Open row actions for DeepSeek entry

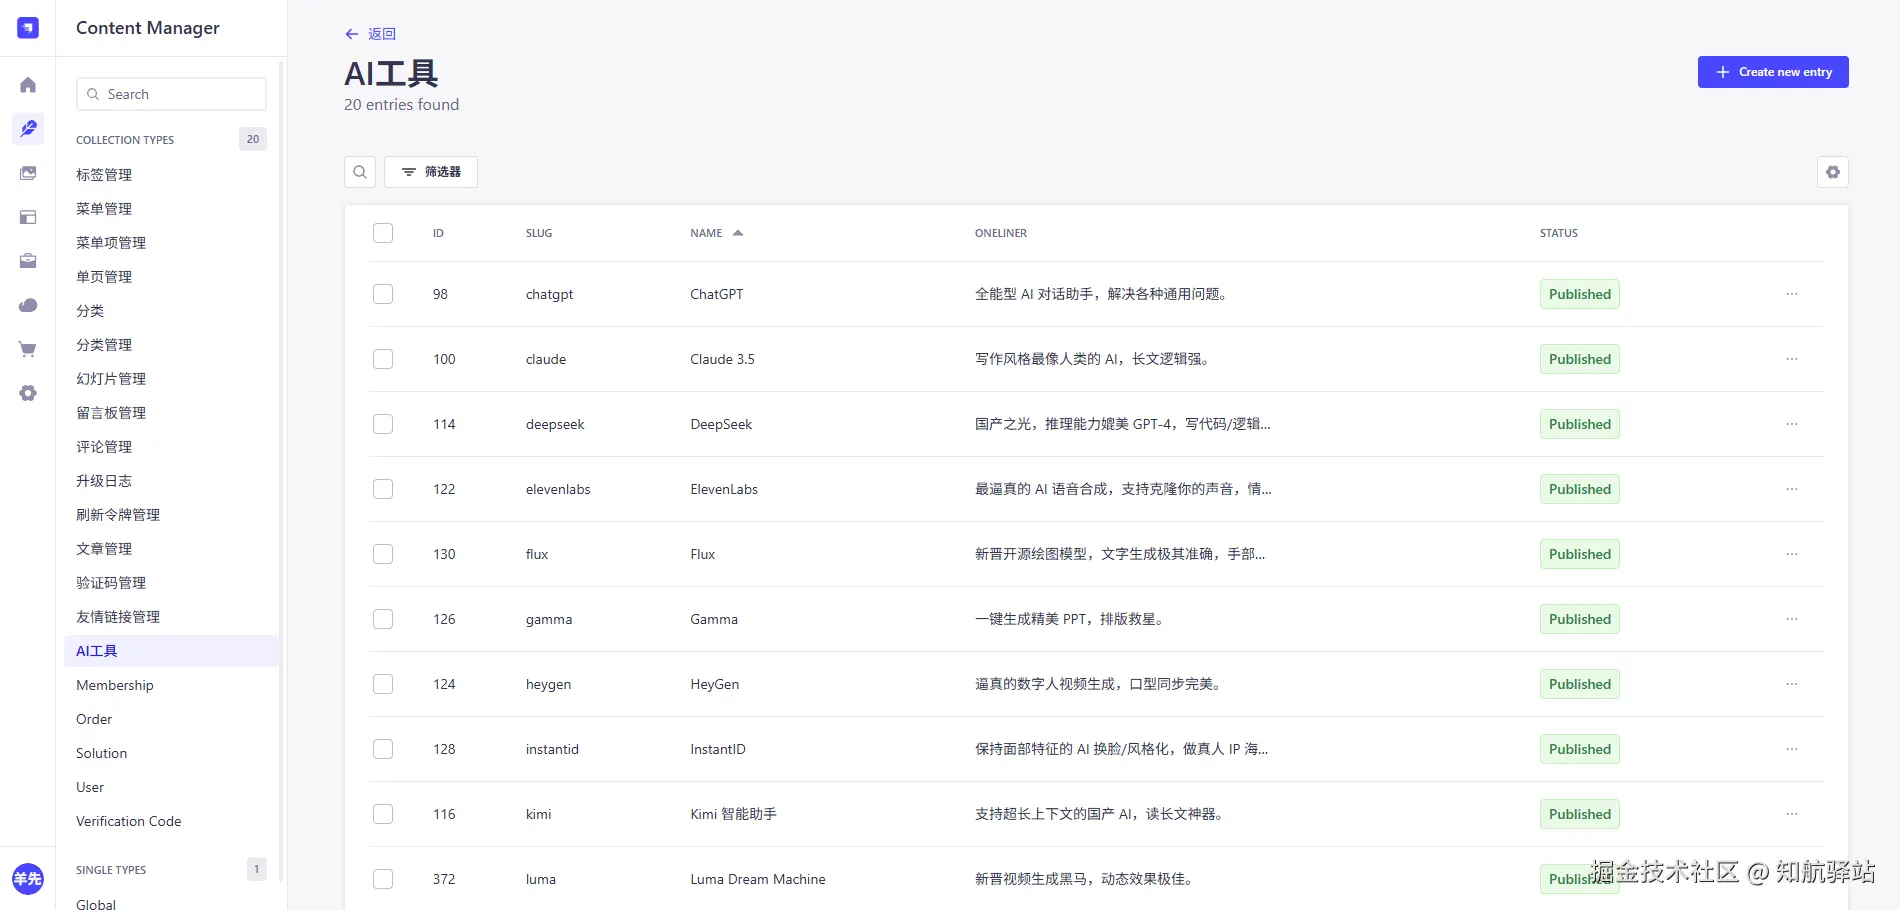pos(1792,424)
